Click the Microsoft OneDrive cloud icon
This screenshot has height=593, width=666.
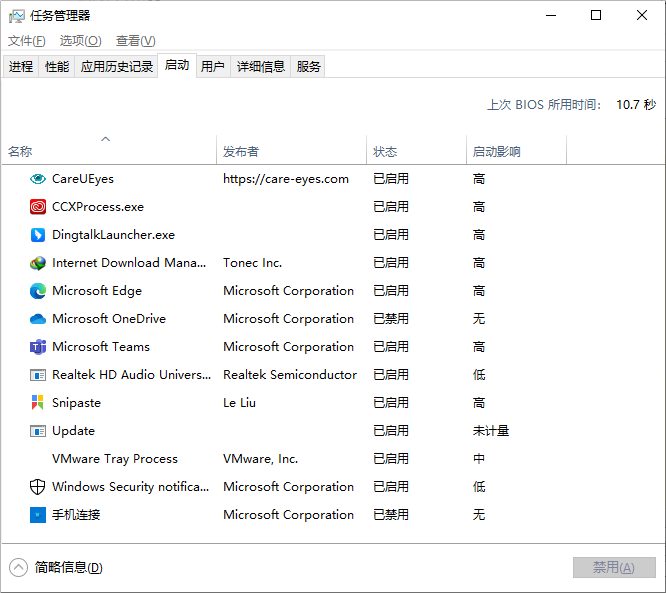tap(38, 319)
